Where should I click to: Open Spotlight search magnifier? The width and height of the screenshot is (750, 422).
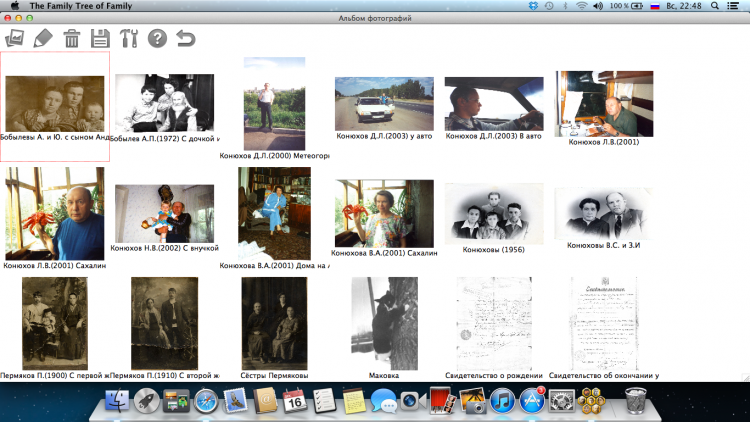715,6
